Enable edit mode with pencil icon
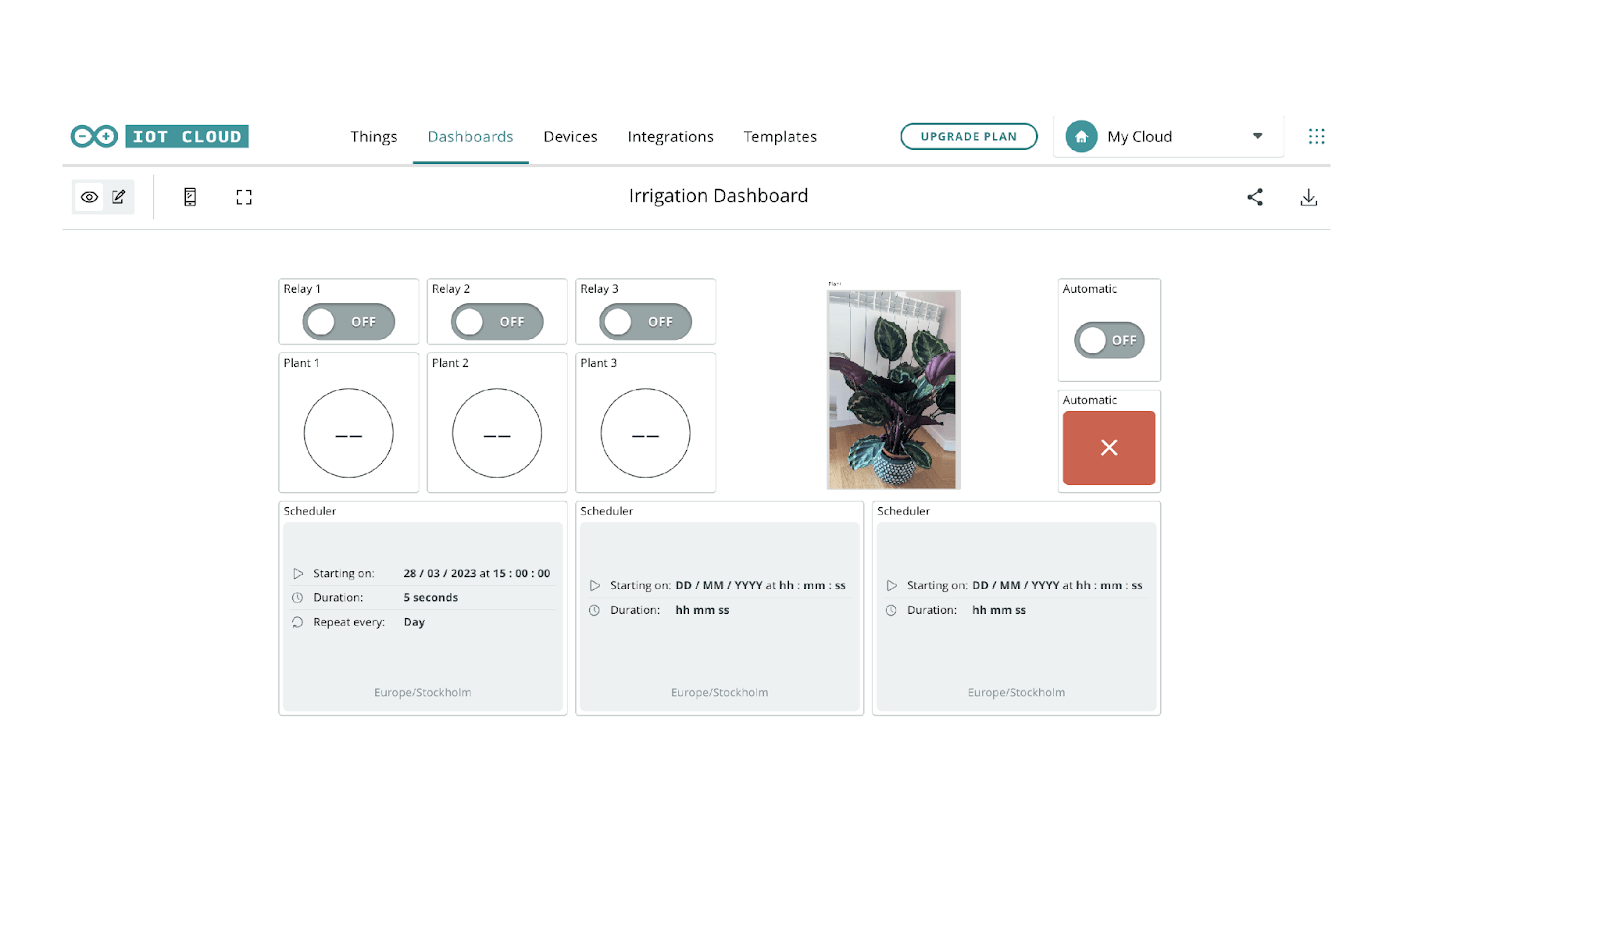Screen dimensions: 1600x939 119,197
